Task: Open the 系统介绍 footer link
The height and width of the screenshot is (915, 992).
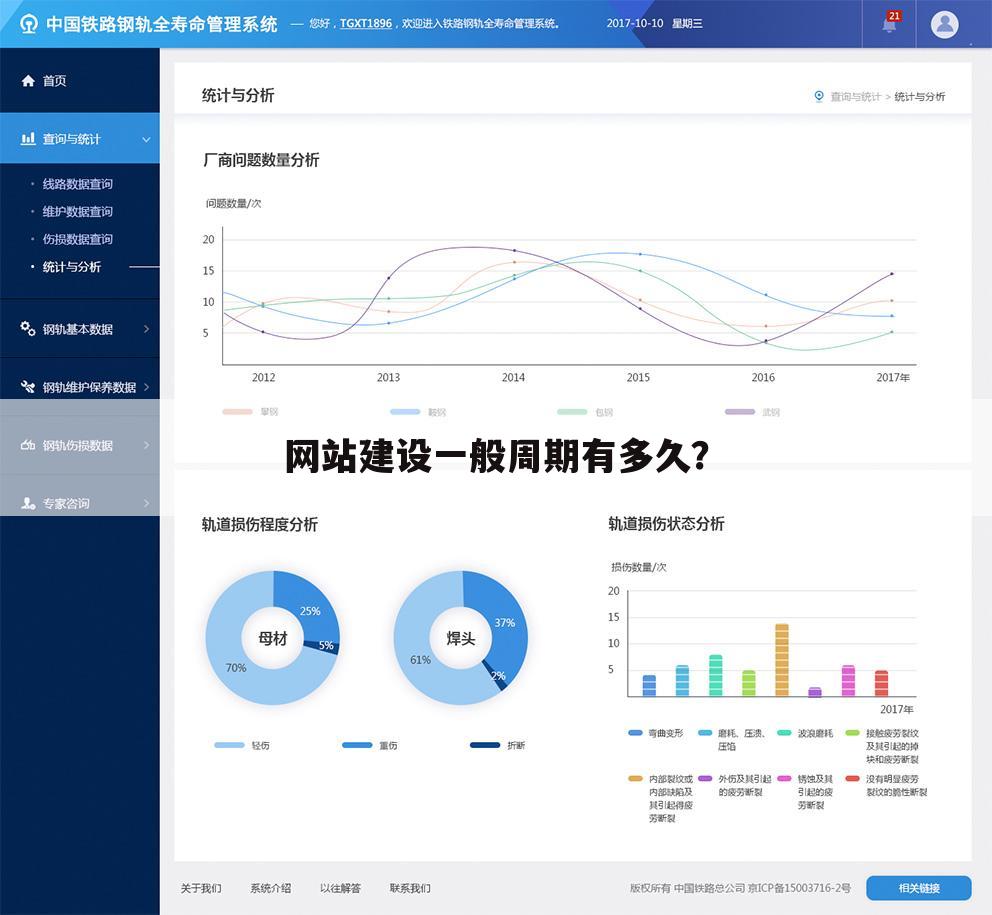Action: click(271, 888)
